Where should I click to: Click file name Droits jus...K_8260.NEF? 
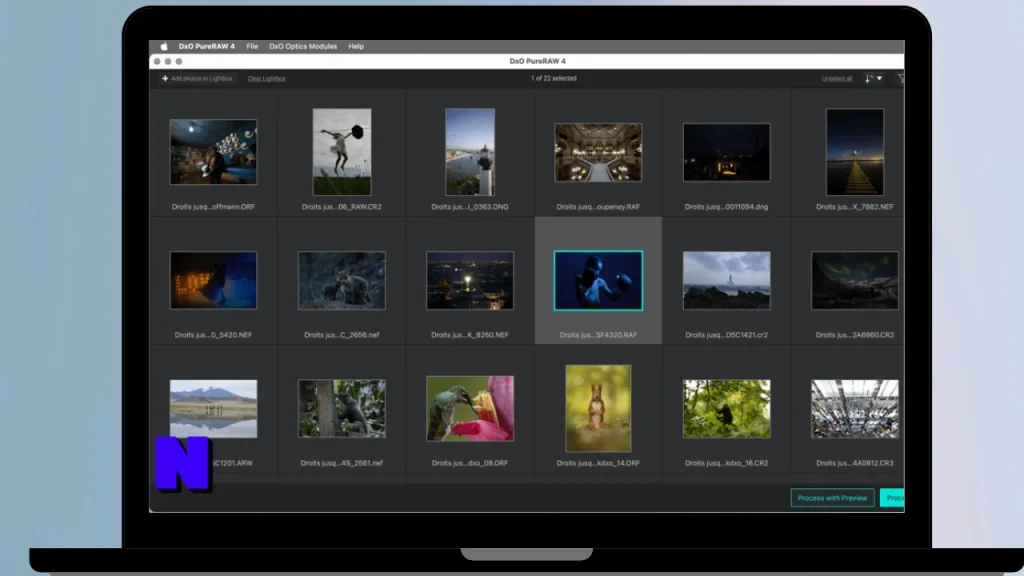tap(470, 334)
